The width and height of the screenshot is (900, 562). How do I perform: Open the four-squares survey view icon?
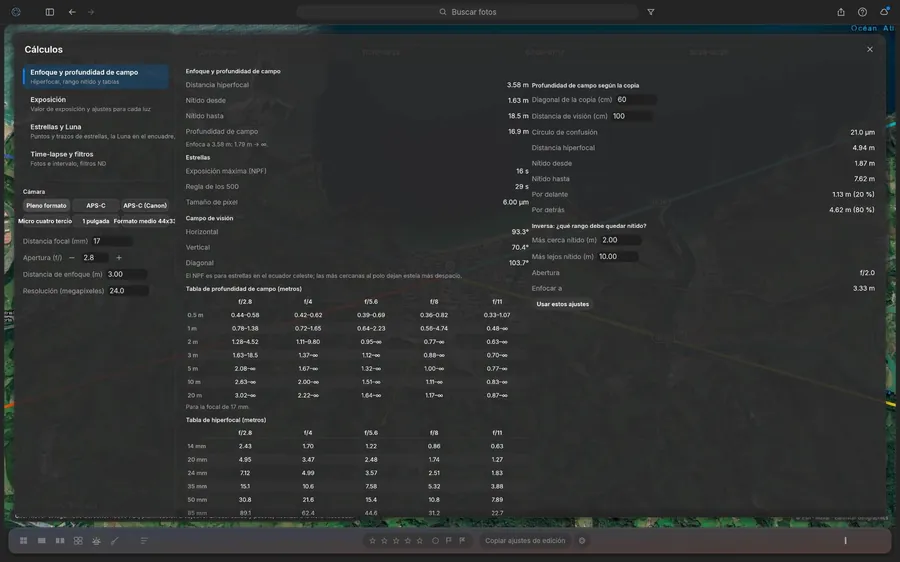(78, 541)
